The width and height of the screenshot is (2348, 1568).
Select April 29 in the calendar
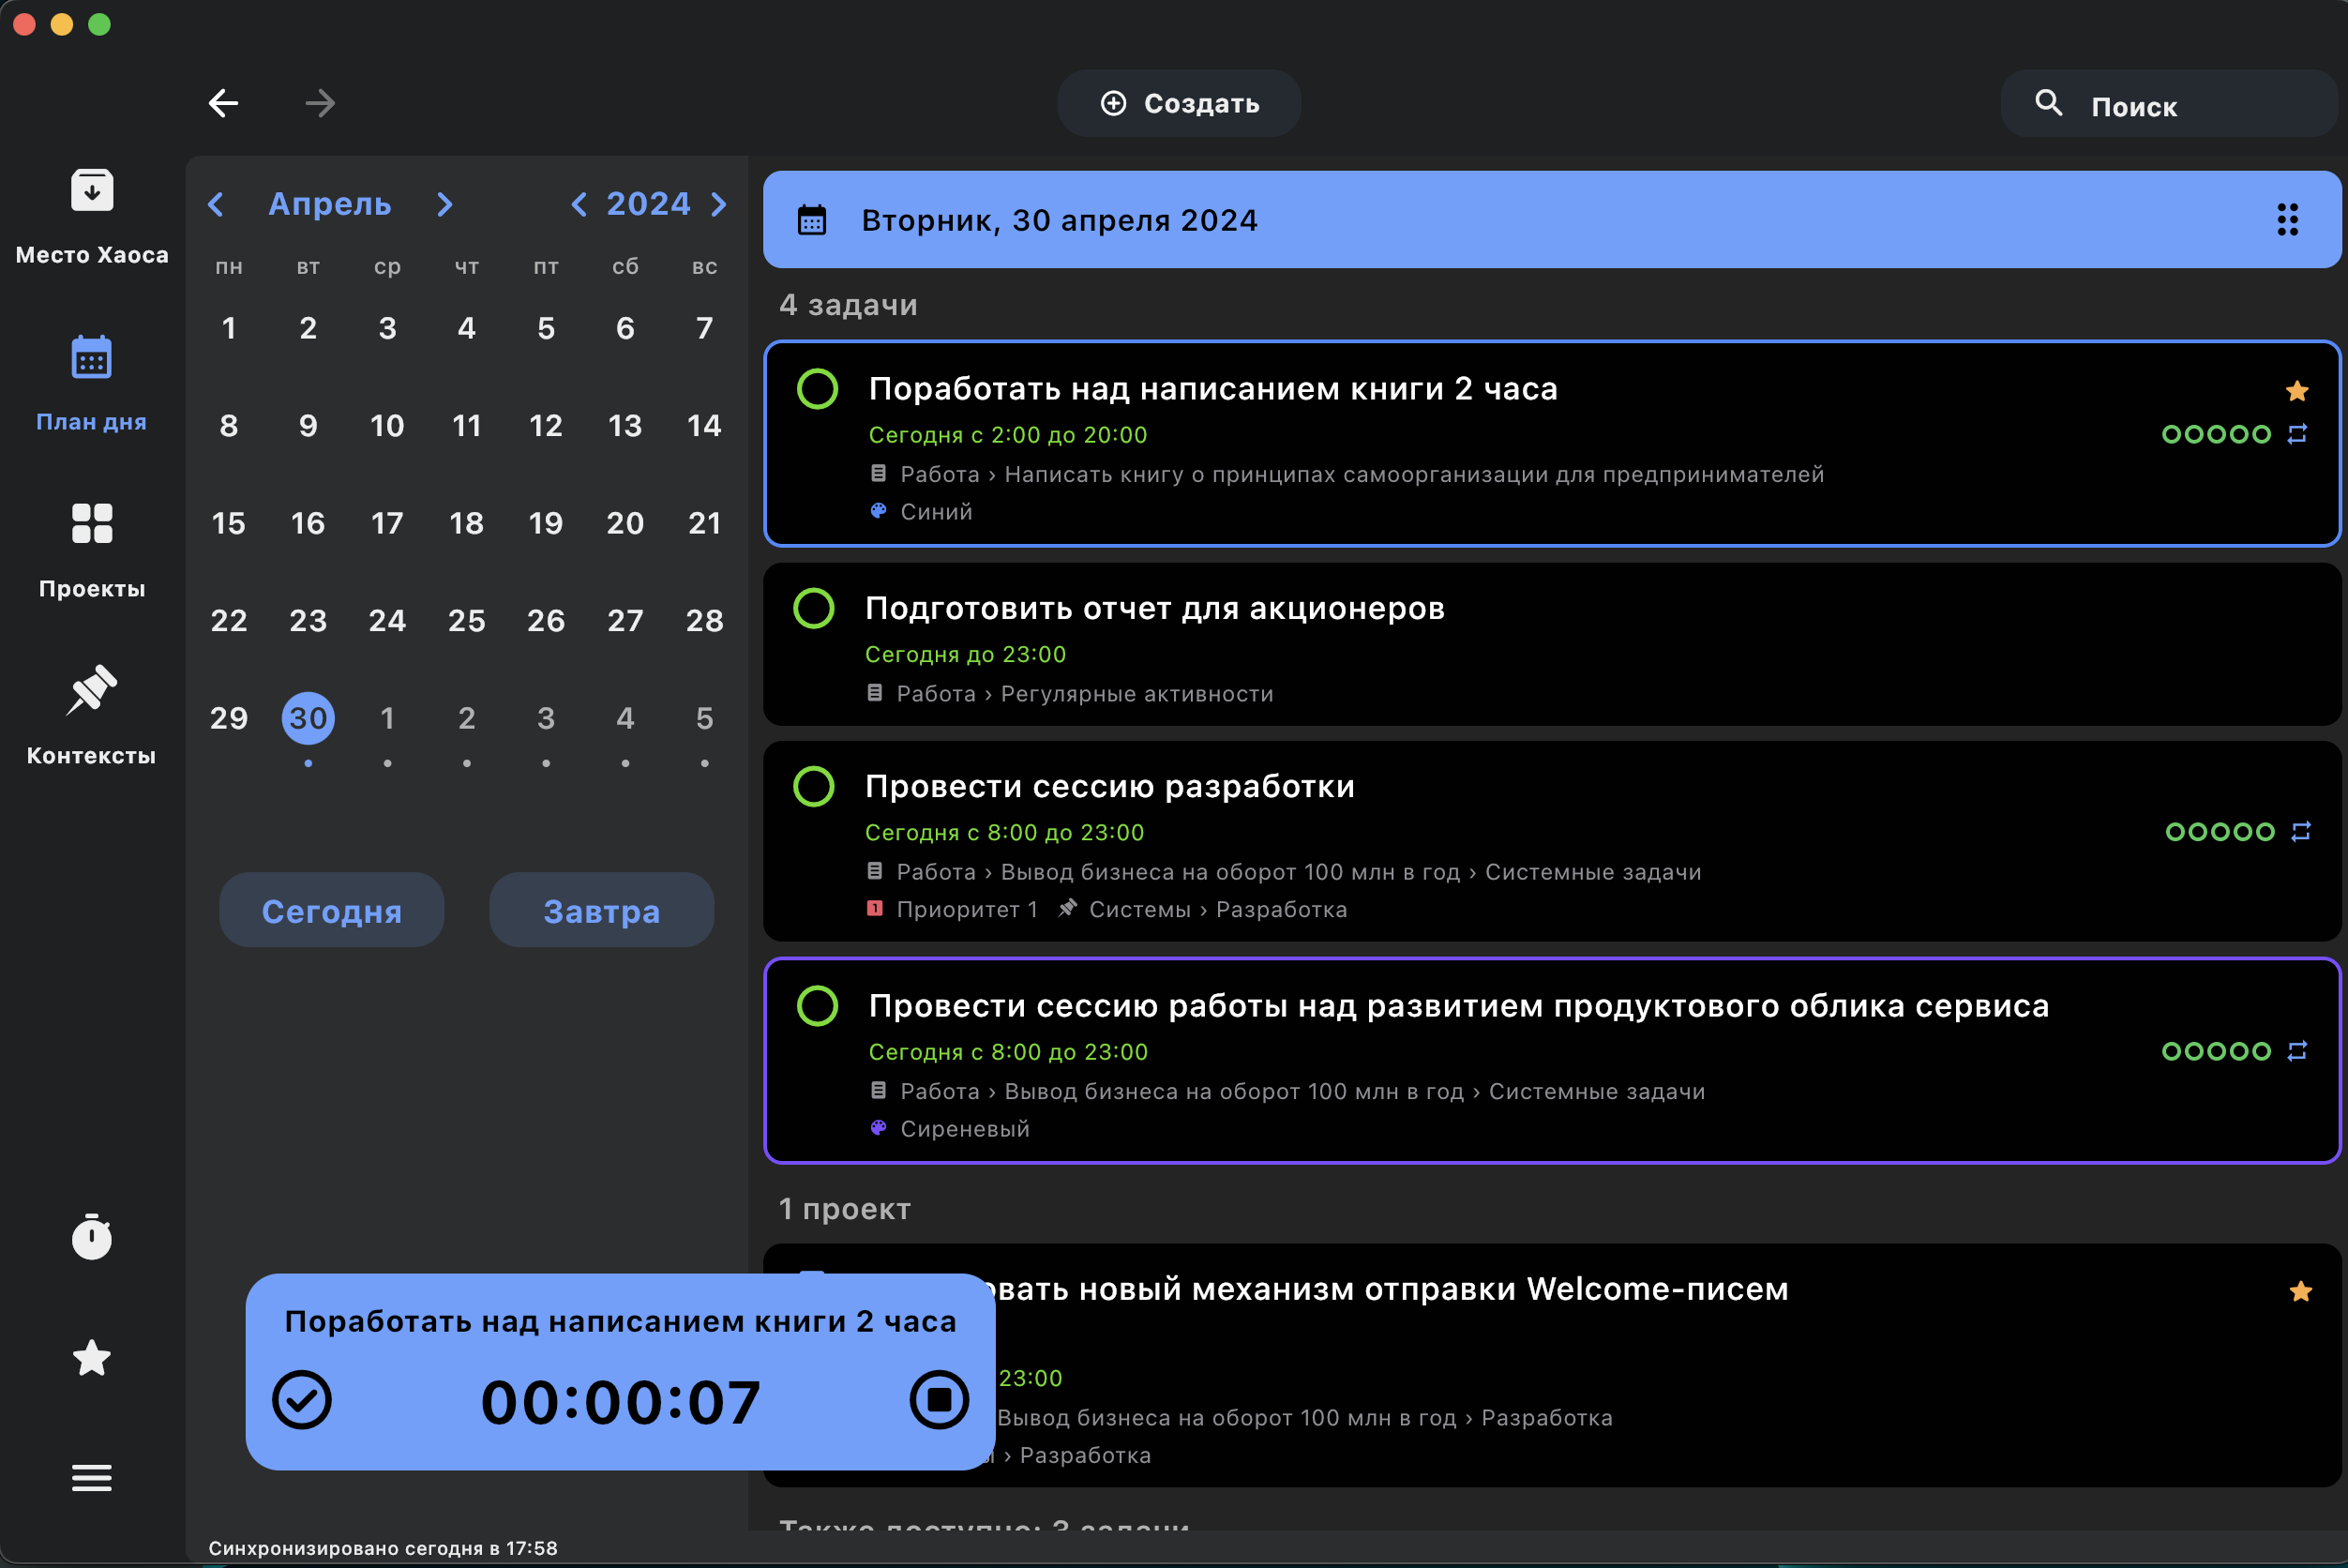click(229, 718)
